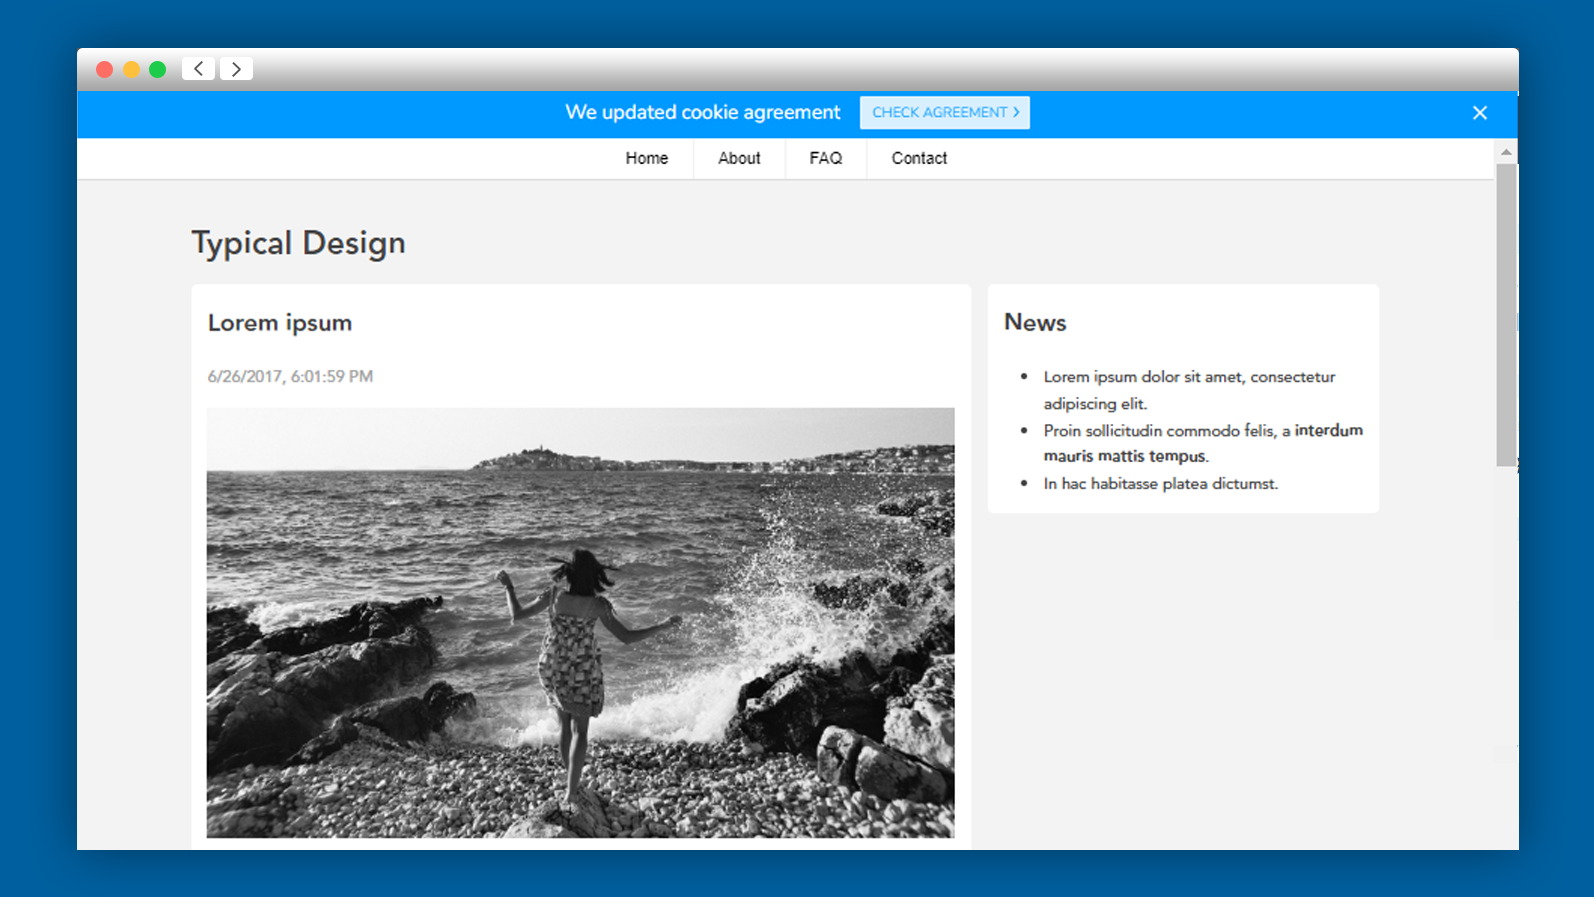
Task: Click the Typical Design page heading
Action: point(298,243)
